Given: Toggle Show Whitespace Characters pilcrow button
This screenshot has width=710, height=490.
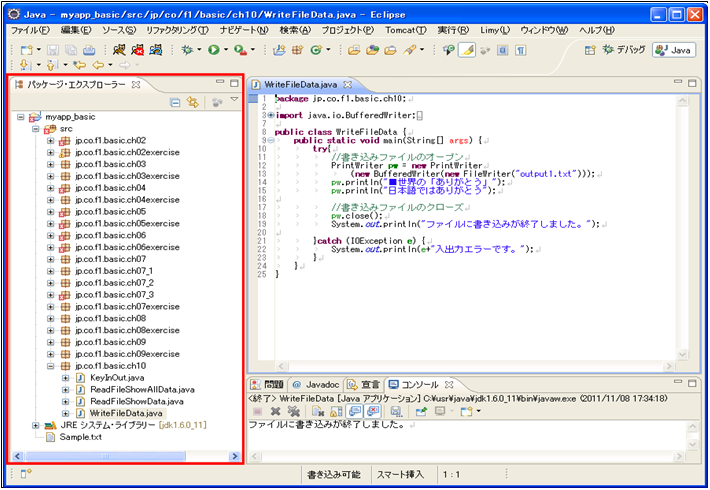Looking at the screenshot, I should coord(520,49).
